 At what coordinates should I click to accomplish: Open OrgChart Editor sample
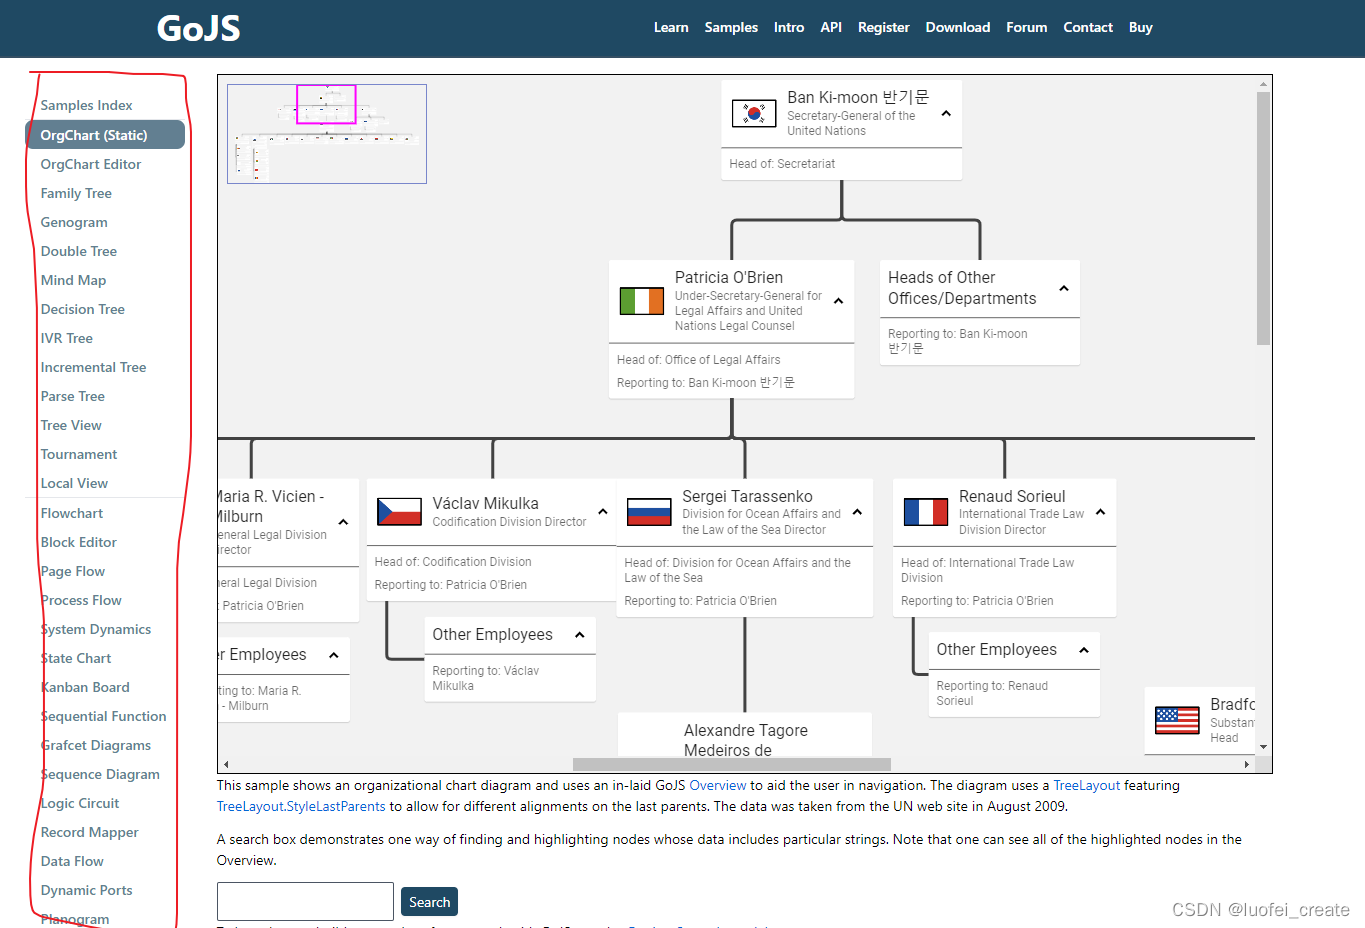[x=91, y=164]
